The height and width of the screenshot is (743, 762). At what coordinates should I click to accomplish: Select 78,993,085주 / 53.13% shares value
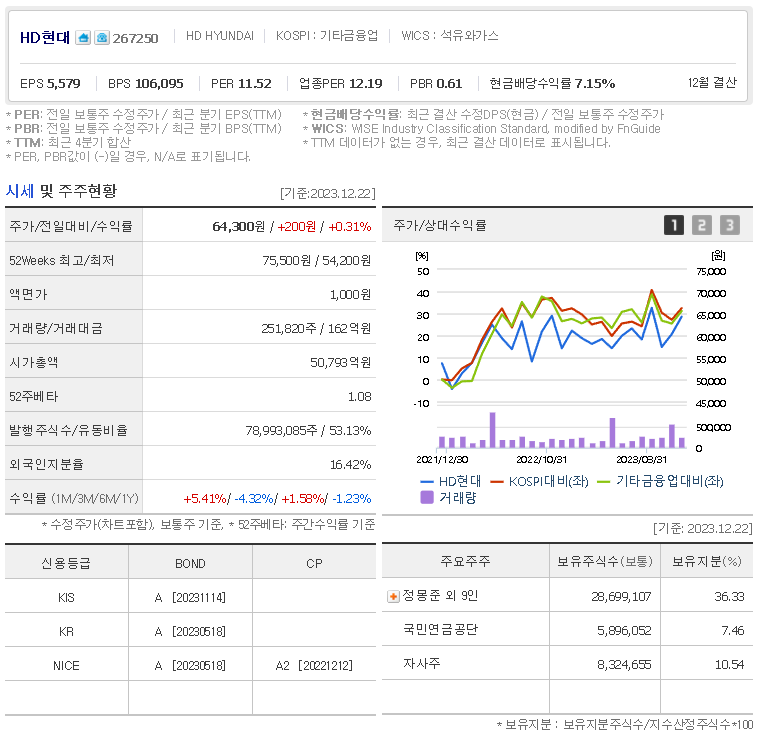308,431
